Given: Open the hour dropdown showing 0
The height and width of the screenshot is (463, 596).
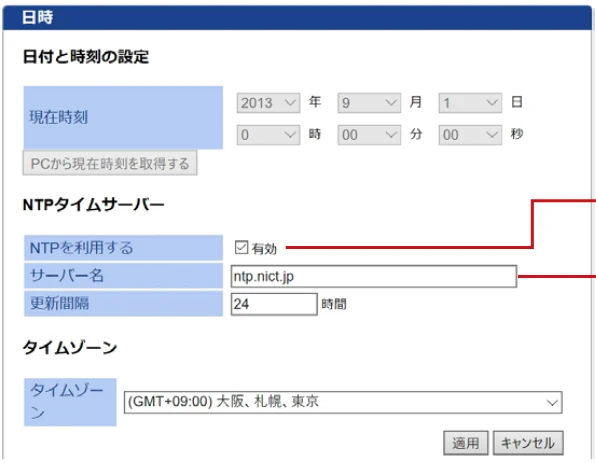Looking at the screenshot, I should click(x=268, y=135).
